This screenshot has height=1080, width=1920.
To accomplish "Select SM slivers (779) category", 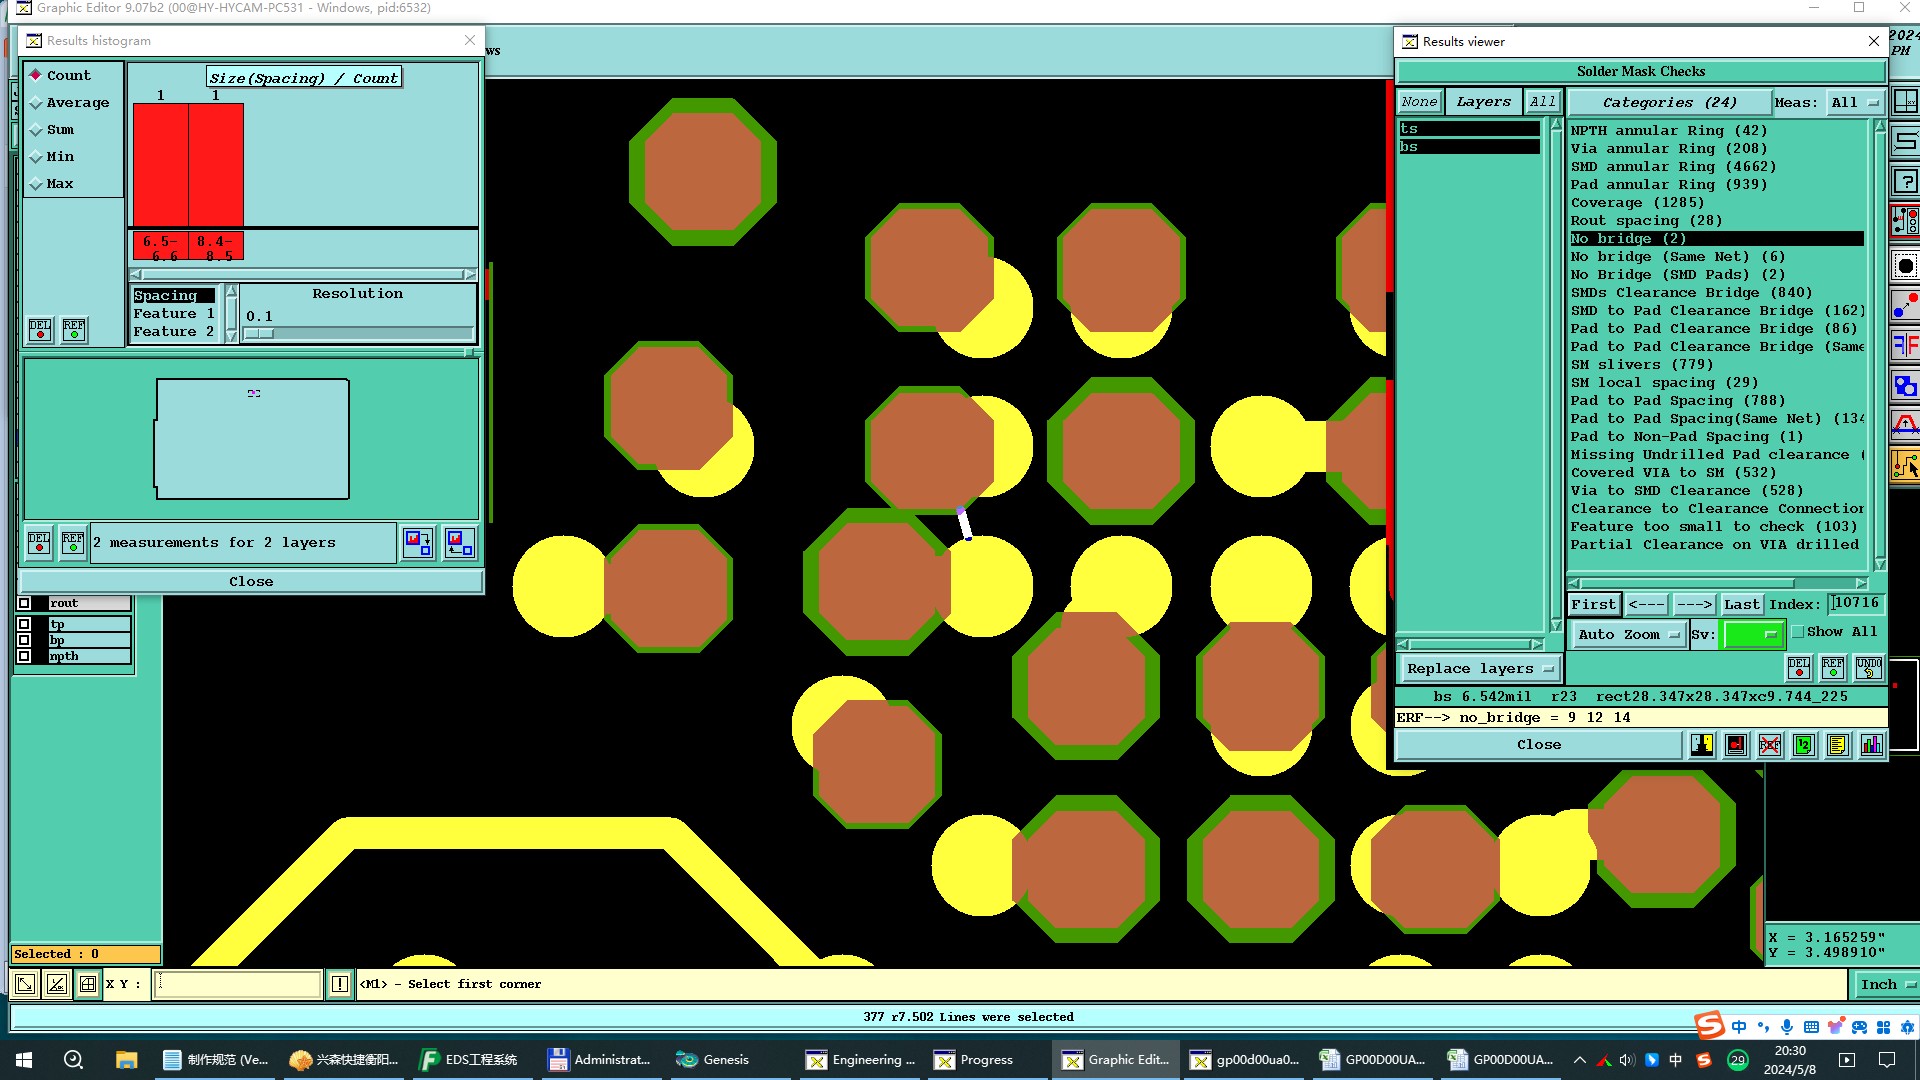I will [1641, 365].
